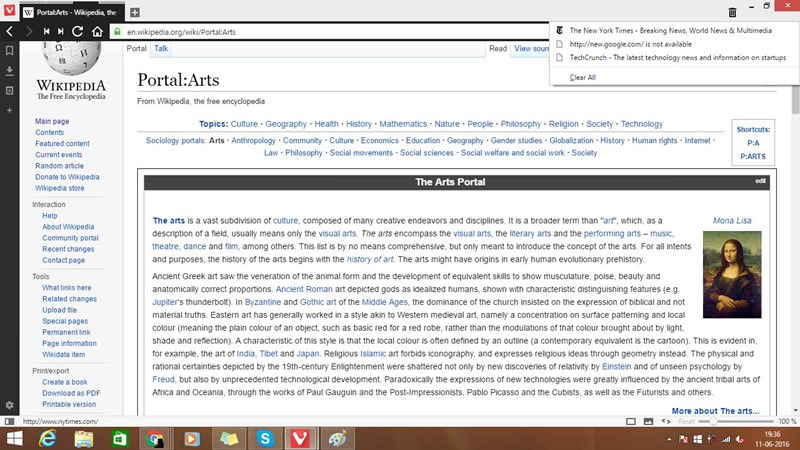Reset zoom level in status bar
This screenshot has height=450, width=800.
pos(686,421)
